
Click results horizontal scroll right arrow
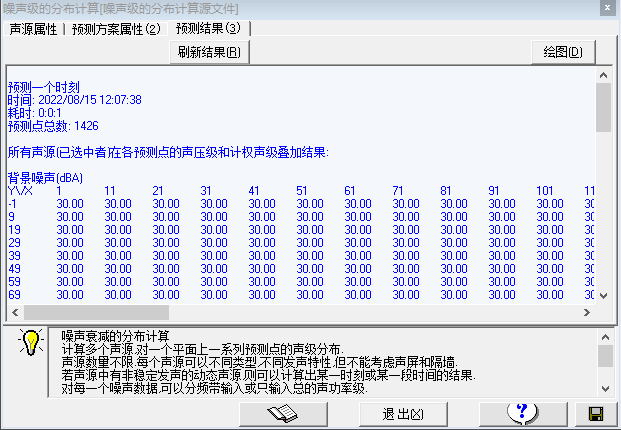[587, 312]
